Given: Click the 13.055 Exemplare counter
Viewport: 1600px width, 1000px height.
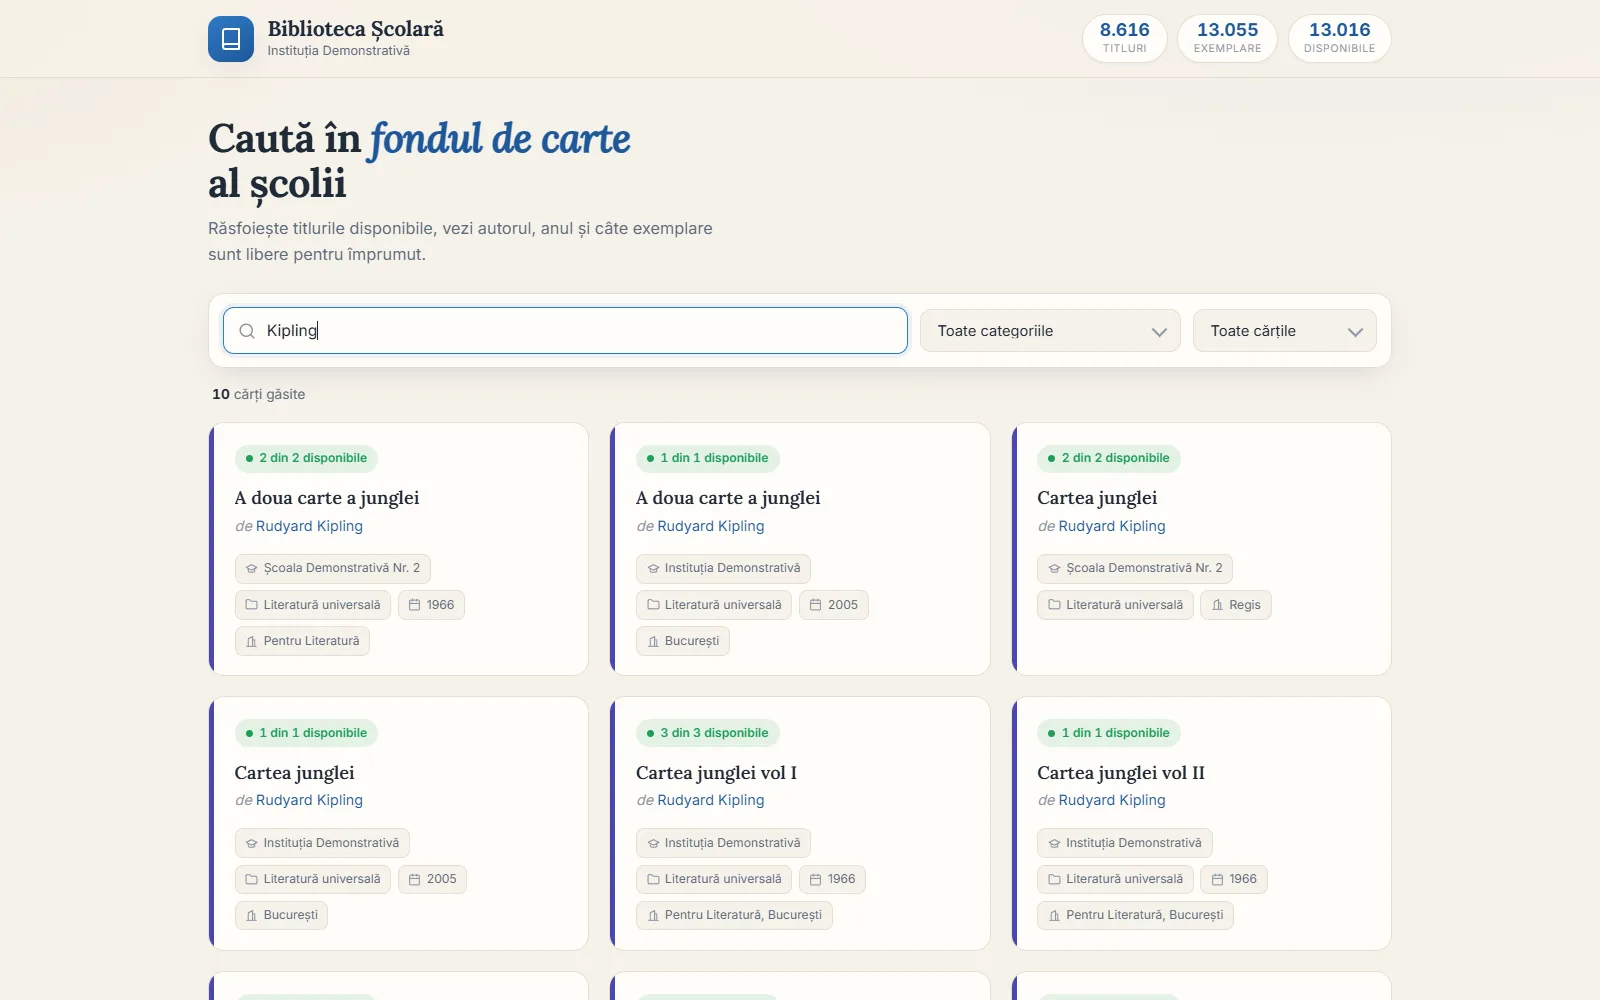Looking at the screenshot, I should (1227, 38).
